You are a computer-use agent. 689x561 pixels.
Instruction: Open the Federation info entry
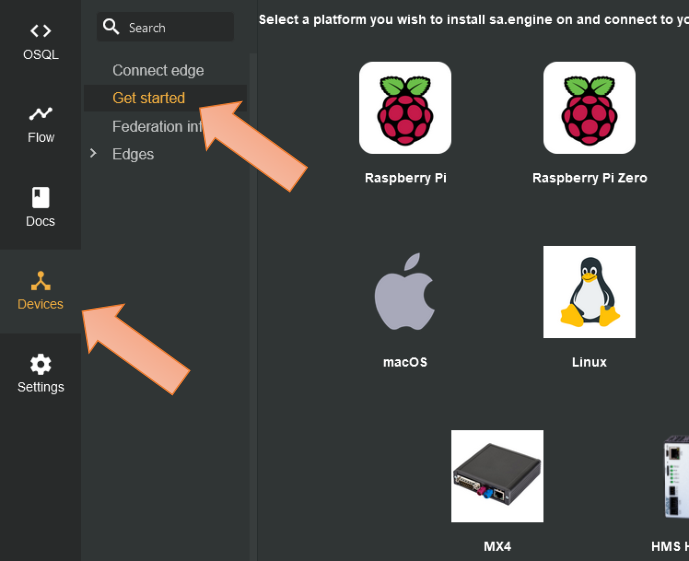pos(157,127)
